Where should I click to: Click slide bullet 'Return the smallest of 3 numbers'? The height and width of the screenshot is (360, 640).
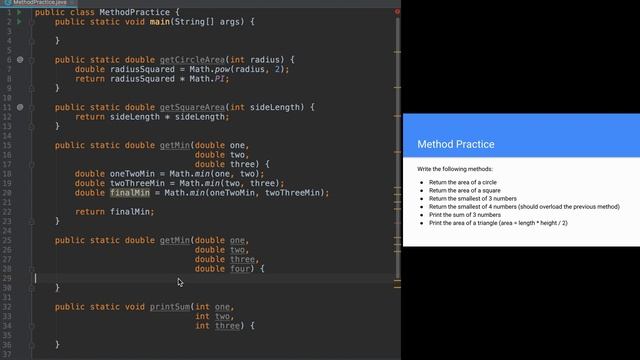click(473, 199)
